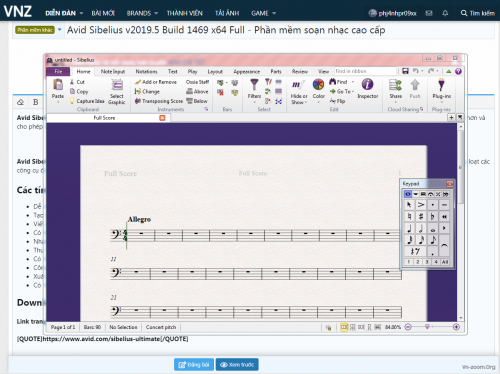Expand the Go To dropdown arrow

coord(353,91)
